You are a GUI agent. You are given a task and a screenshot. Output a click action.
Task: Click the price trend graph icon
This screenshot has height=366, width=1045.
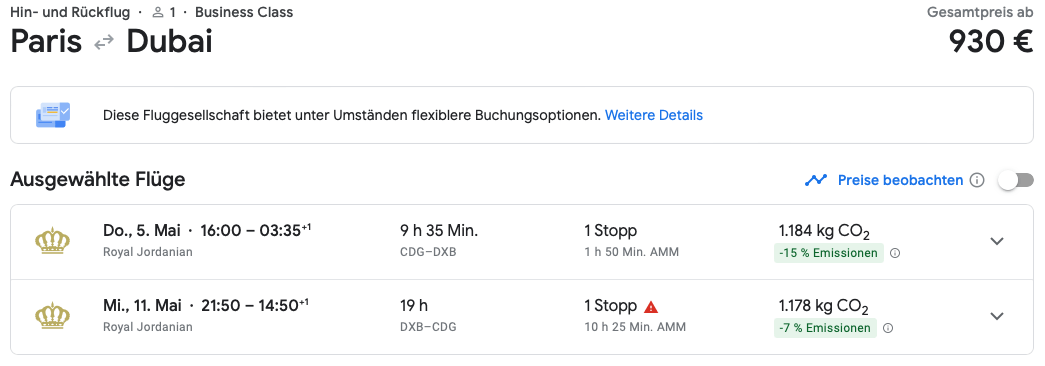[x=816, y=180]
